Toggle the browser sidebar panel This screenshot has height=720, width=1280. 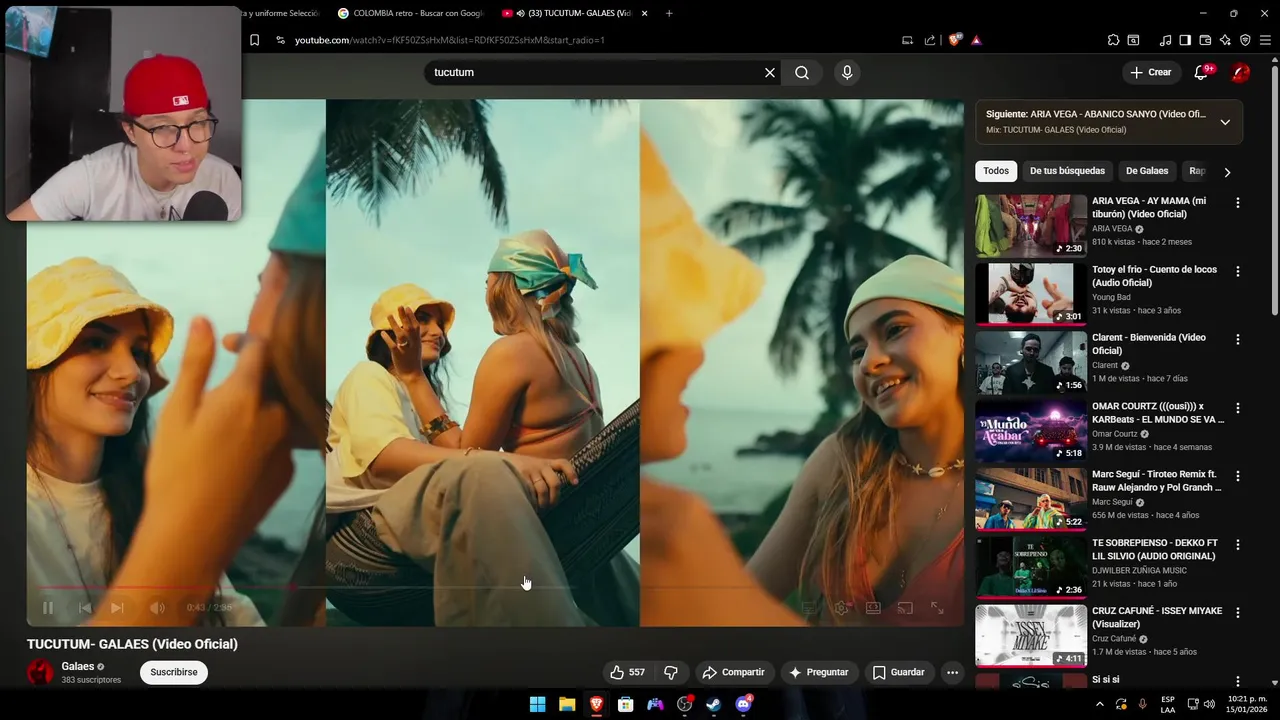(x=1185, y=40)
